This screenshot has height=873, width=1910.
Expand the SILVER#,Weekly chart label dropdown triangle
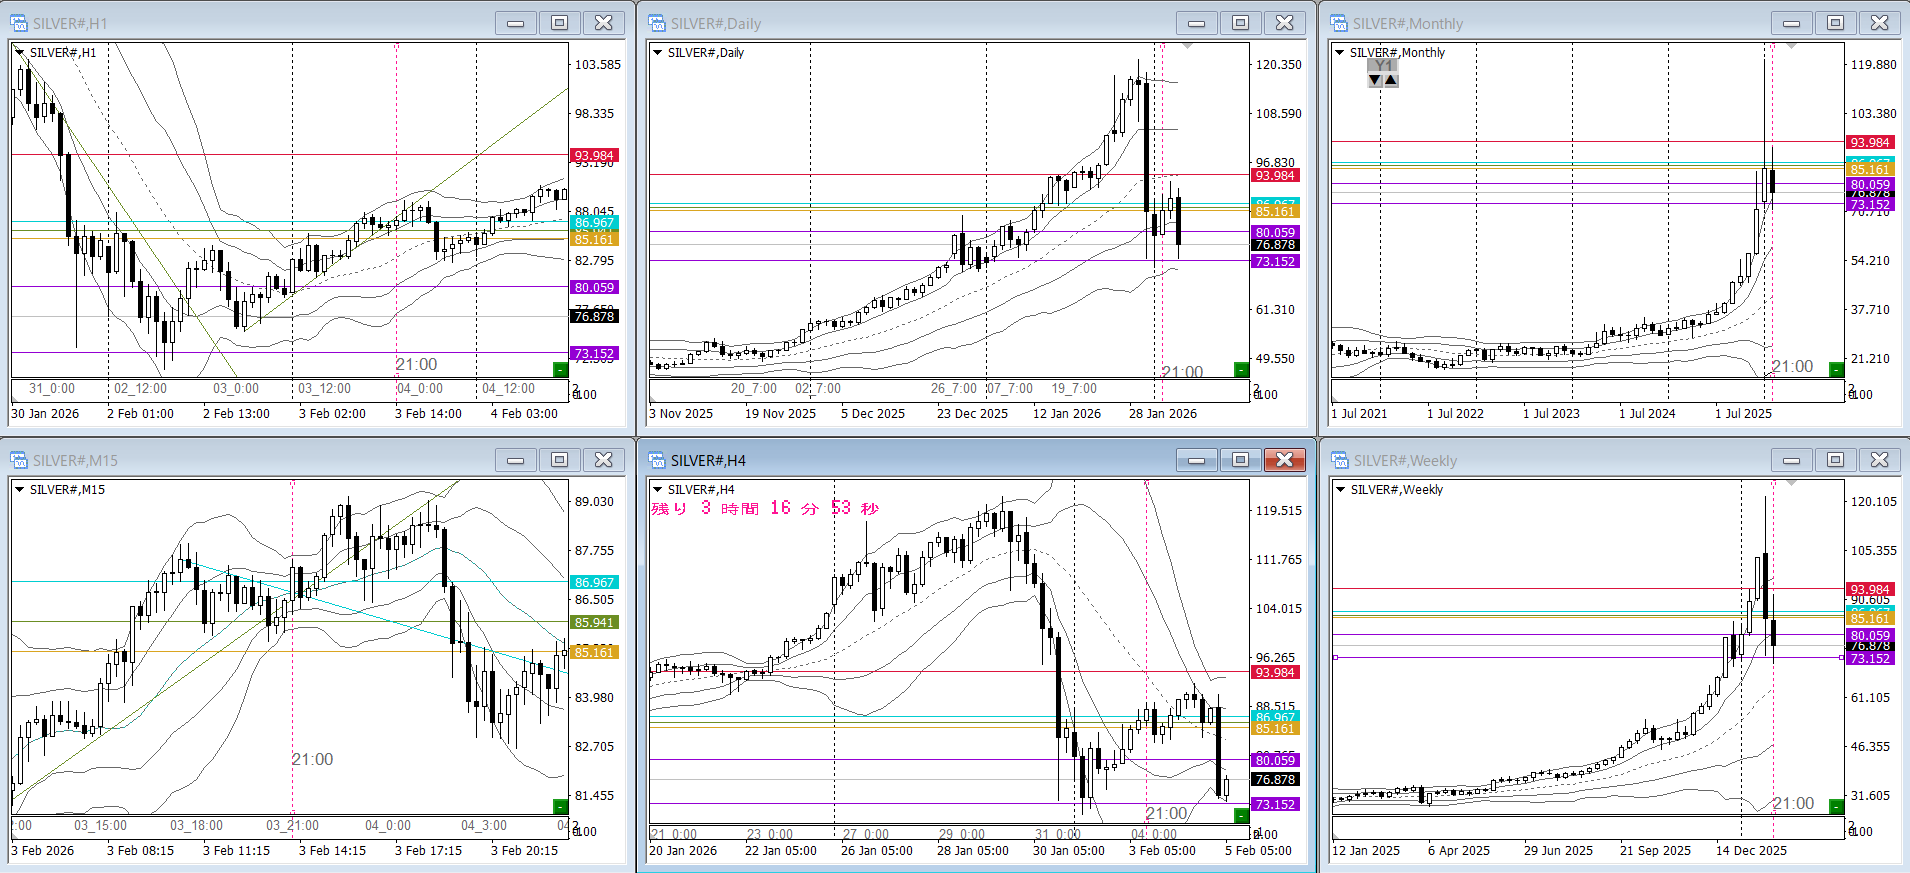point(1340,490)
